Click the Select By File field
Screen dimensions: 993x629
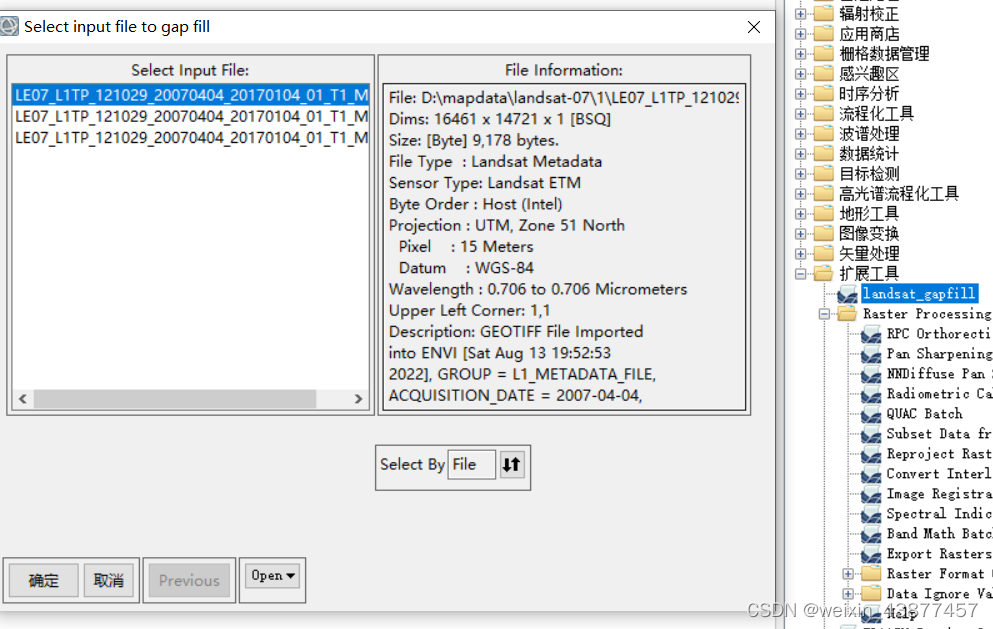pos(471,464)
